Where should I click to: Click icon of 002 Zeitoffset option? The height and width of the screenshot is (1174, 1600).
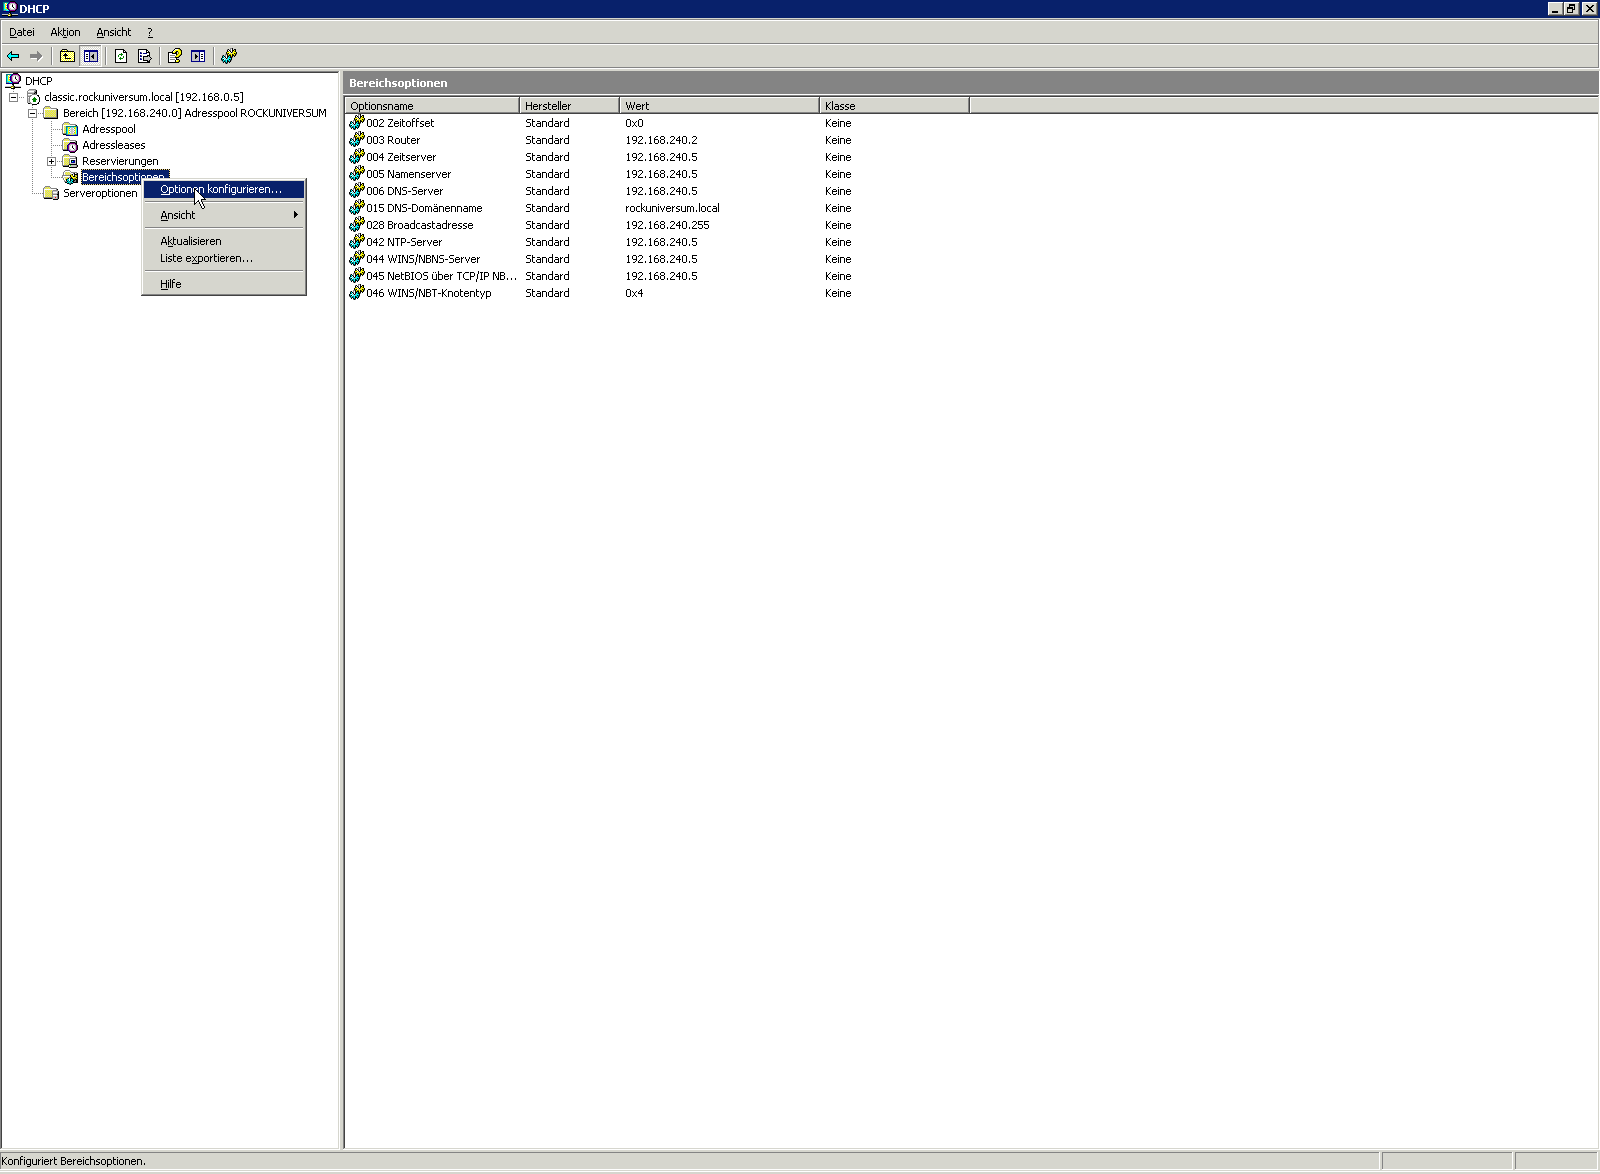tap(356, 122)
